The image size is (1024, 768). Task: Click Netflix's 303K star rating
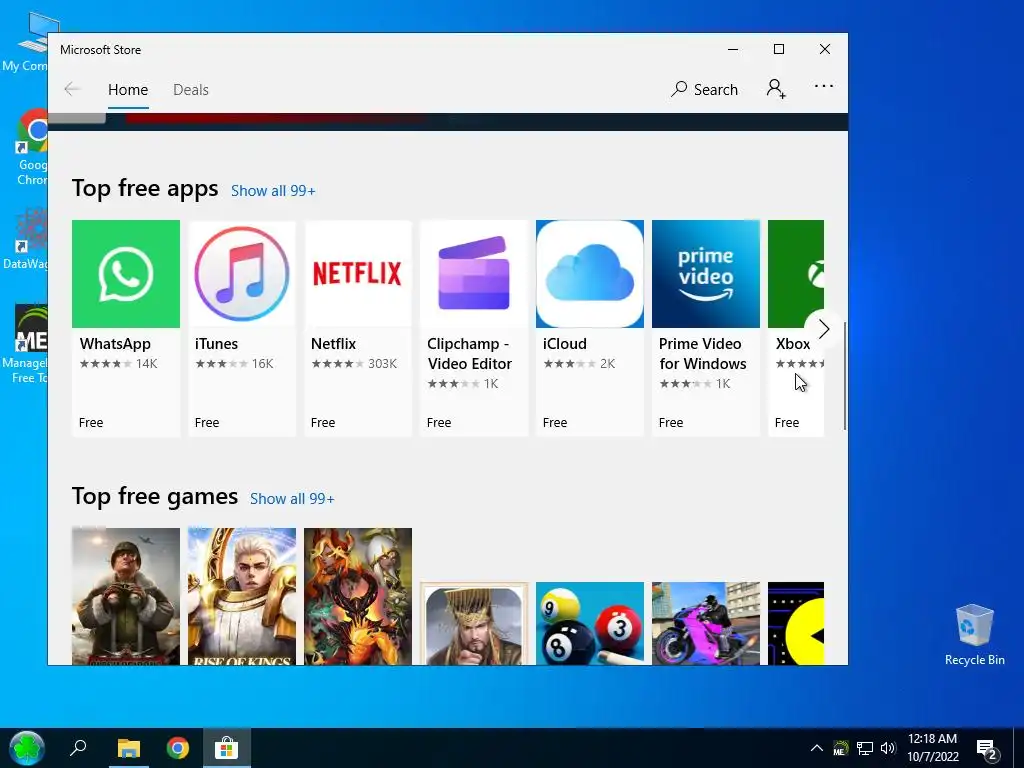tap(354, 364)
